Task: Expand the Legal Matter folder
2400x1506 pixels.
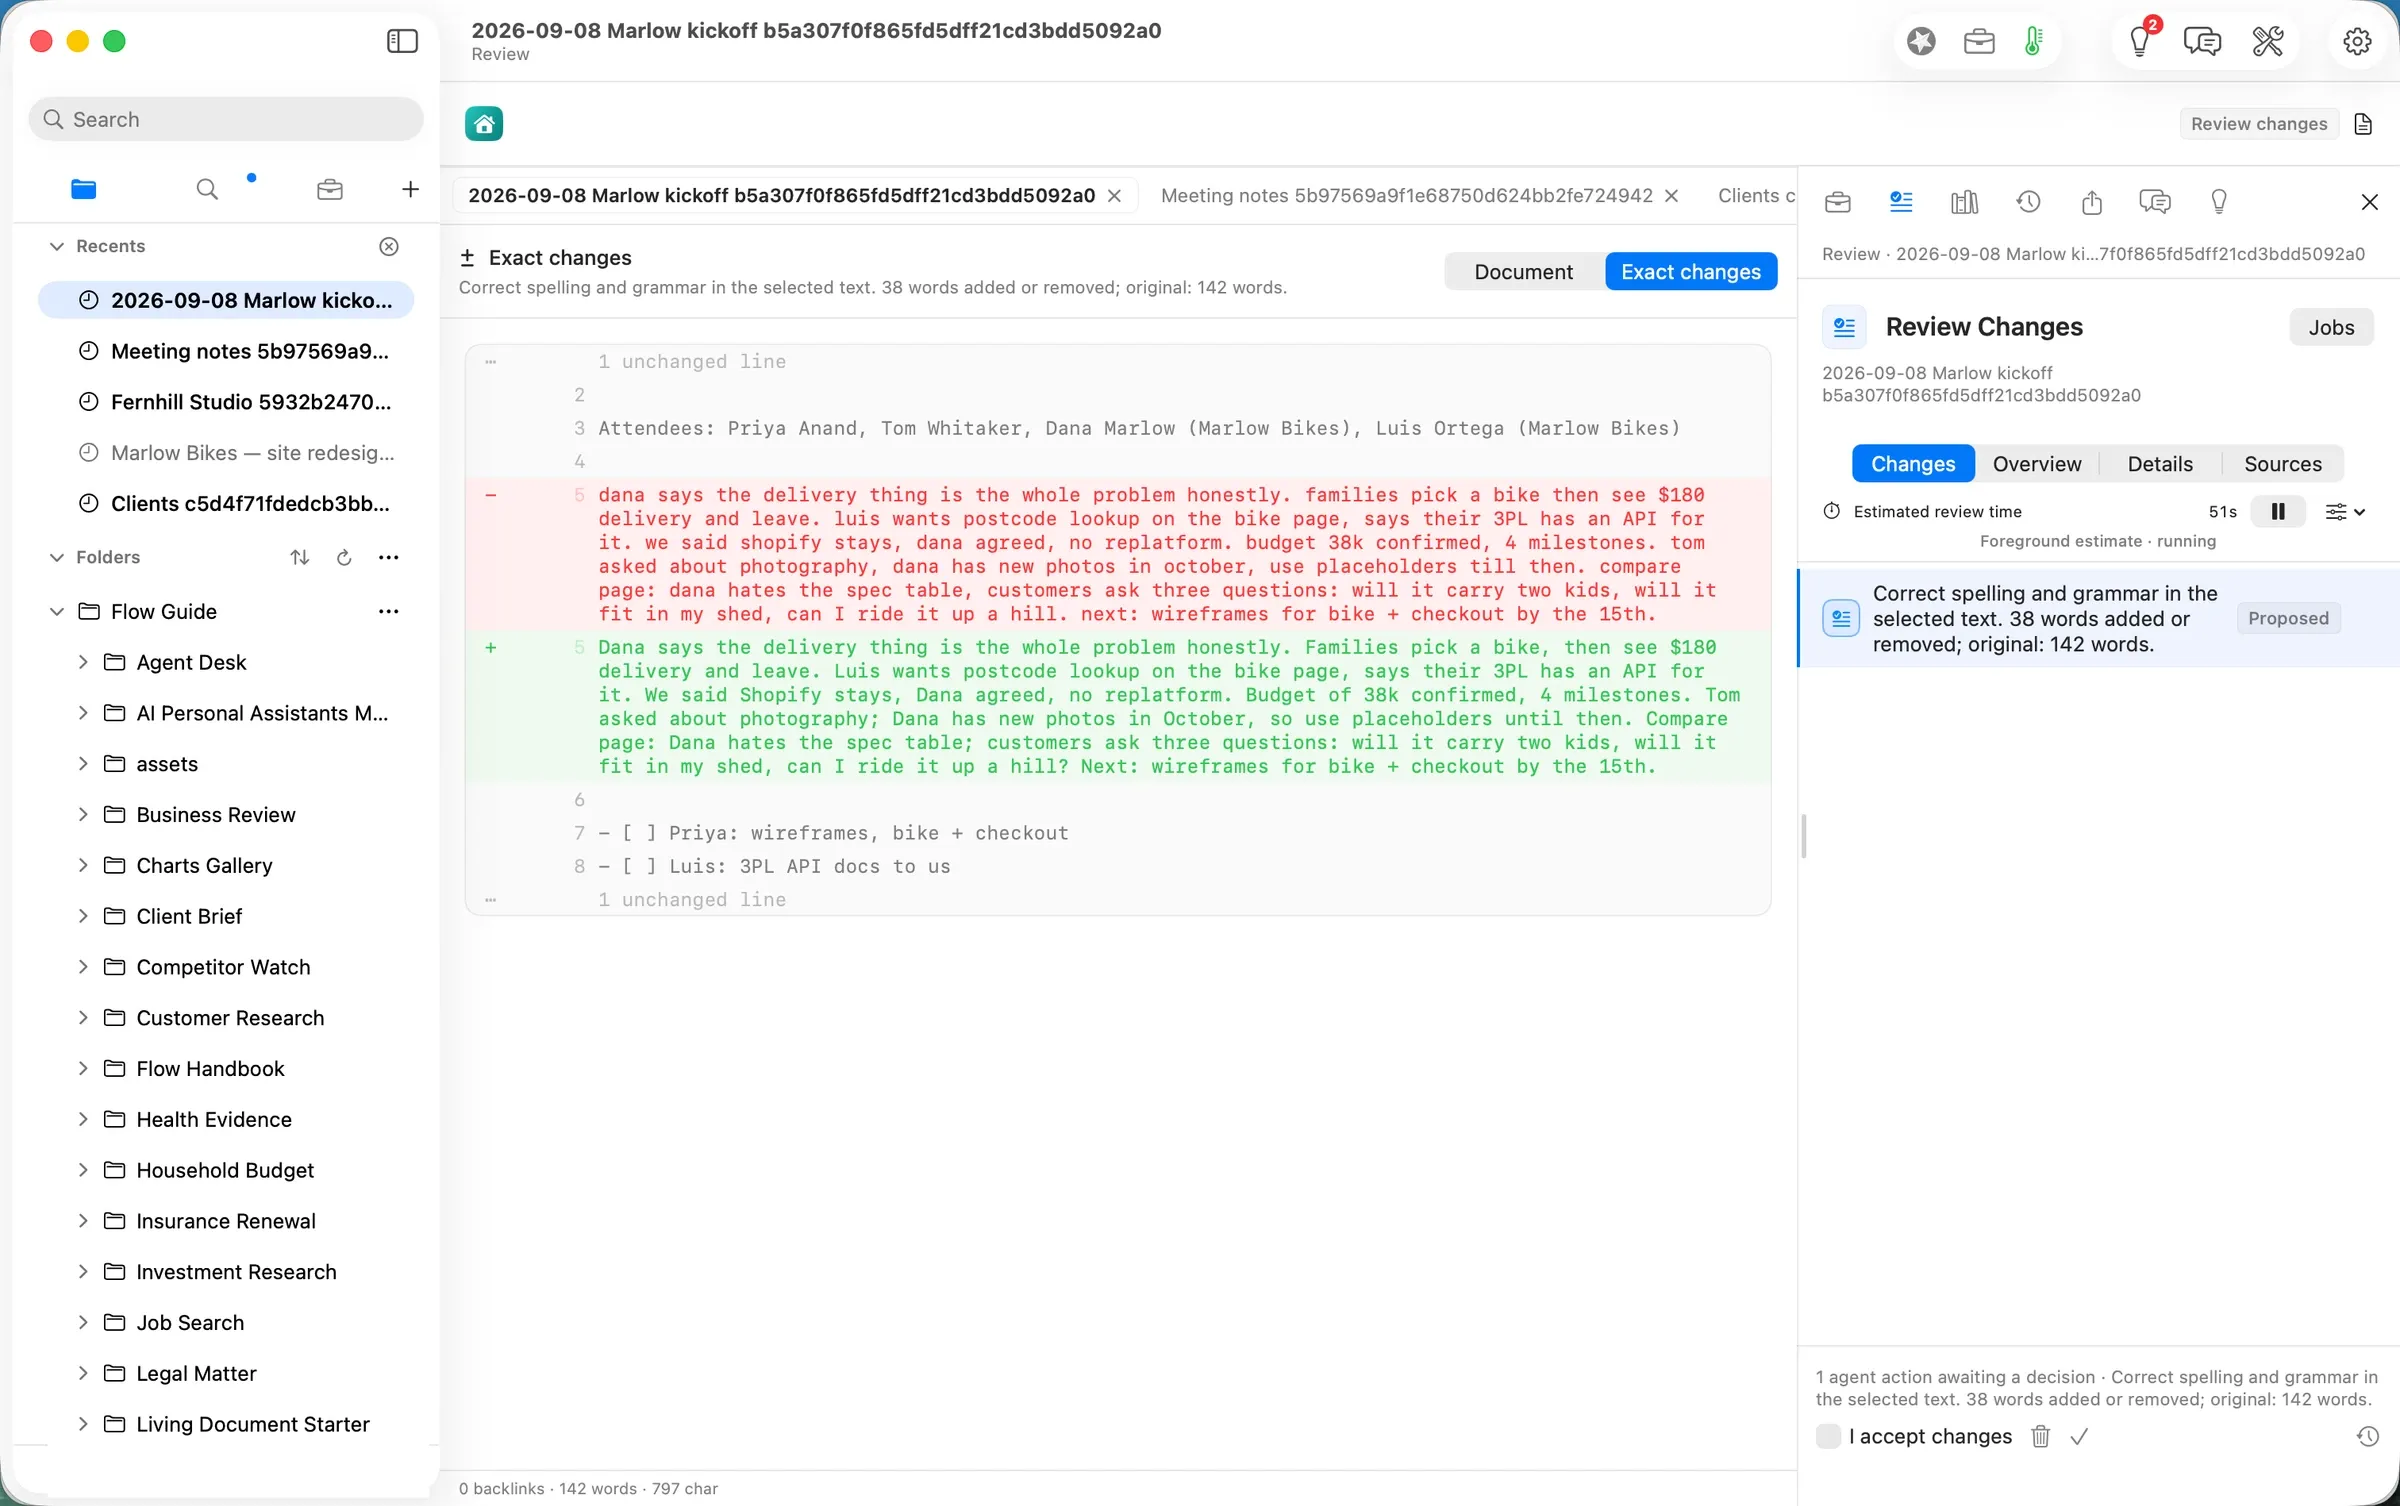Action: tap(83, 1373)
